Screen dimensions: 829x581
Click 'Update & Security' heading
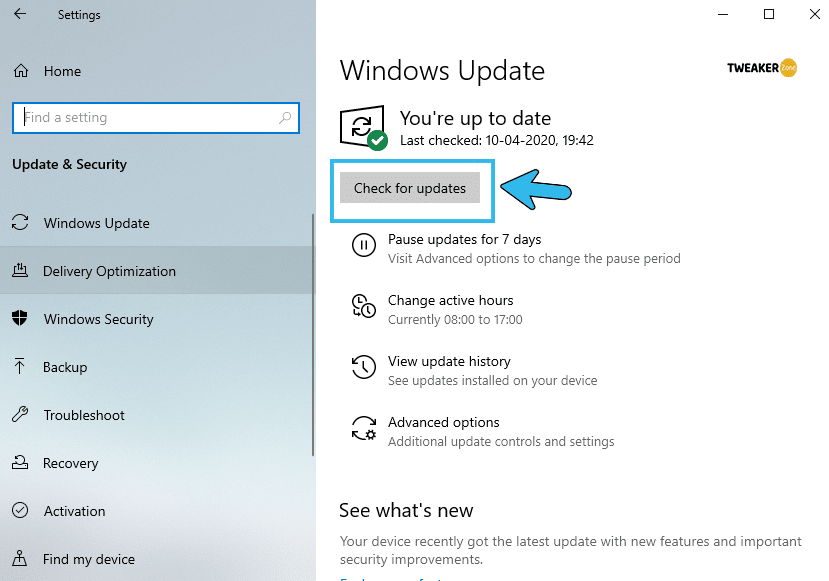[69, 164]
